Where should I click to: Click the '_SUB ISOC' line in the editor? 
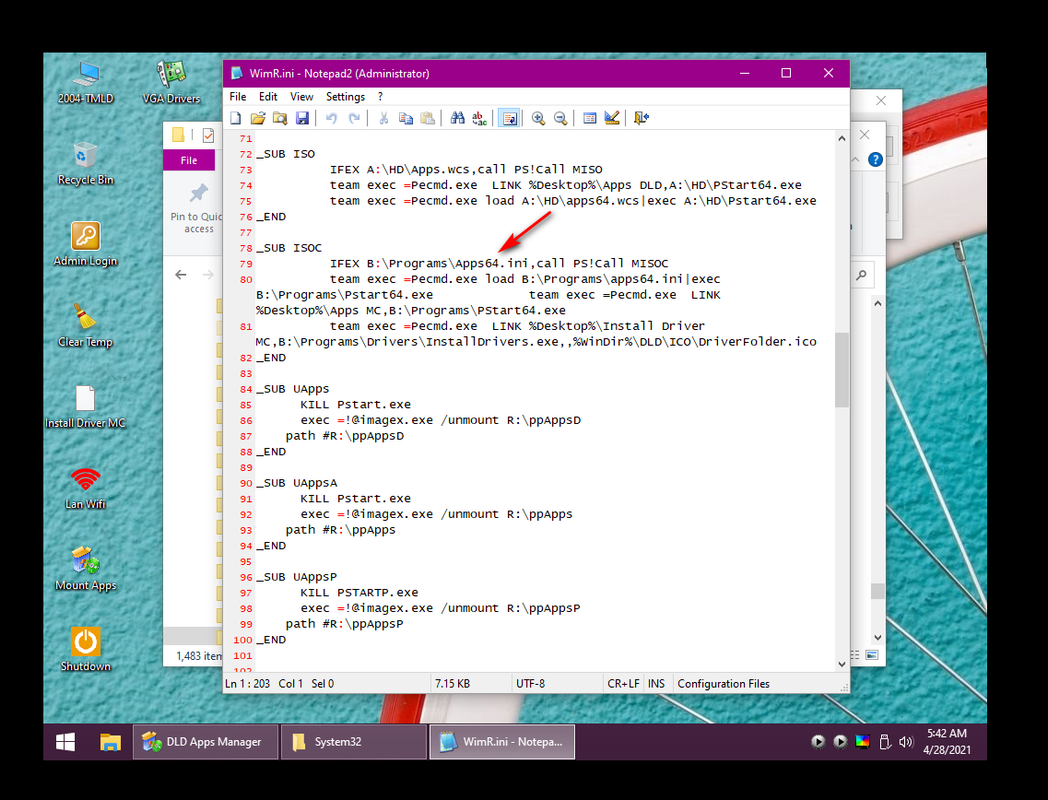pos(289,248)
